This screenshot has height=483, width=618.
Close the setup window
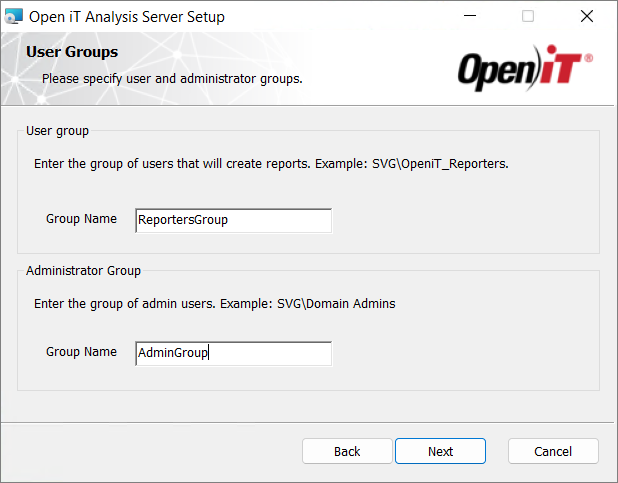(587, 16)
